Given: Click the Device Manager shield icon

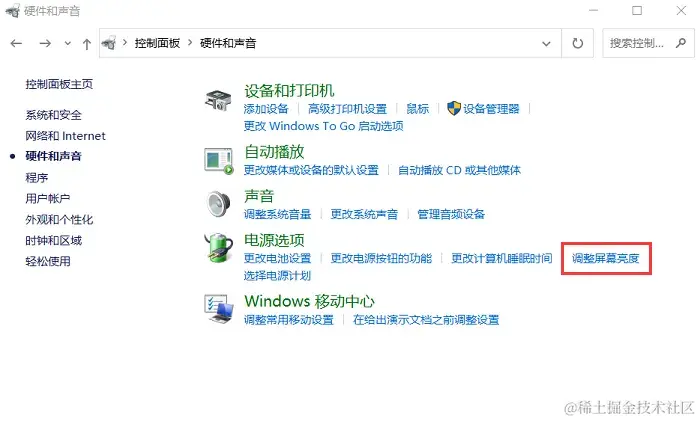Looking at the screenshot, I should coord(454,108).
